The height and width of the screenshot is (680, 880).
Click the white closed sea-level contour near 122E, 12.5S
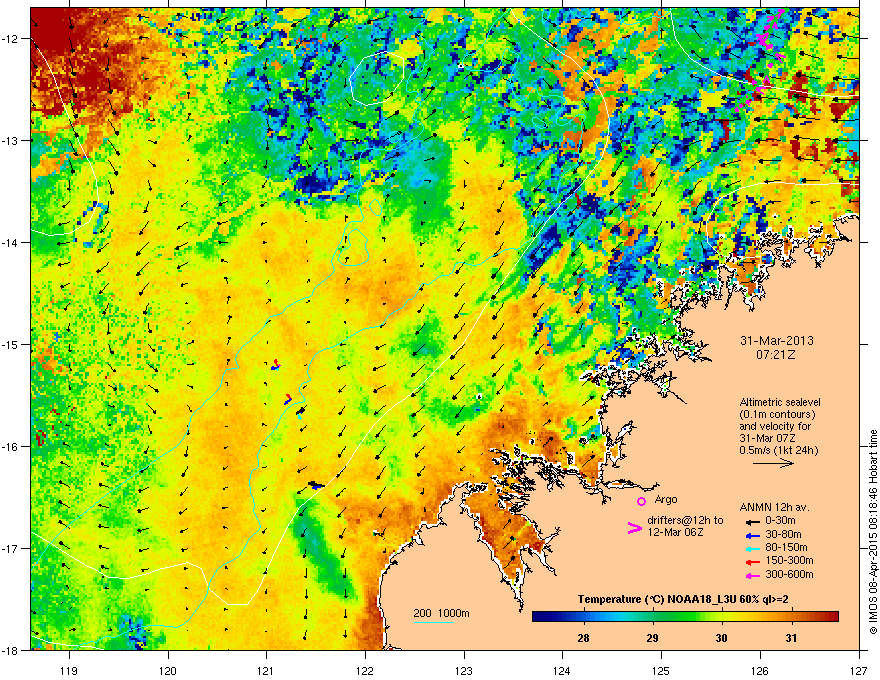point(377,78)
